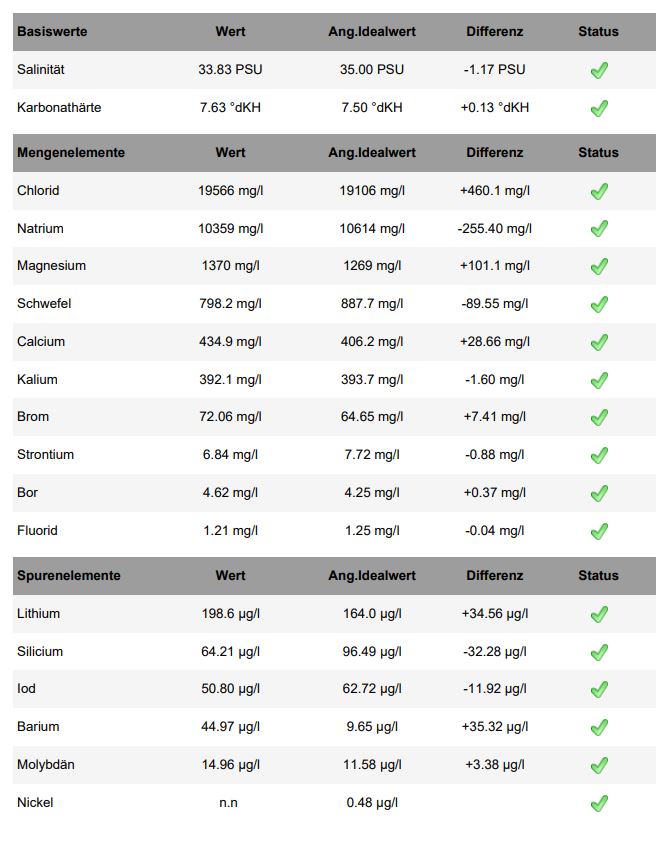Click the Nickel status checkmark

(x=599, y=803)
